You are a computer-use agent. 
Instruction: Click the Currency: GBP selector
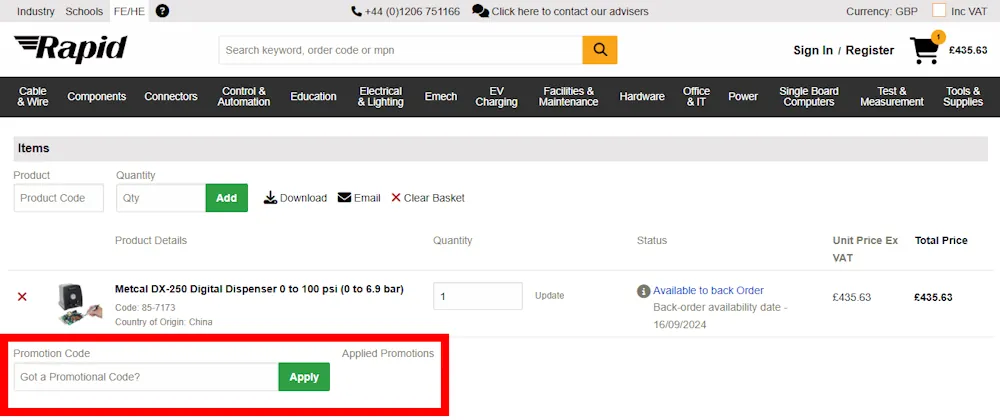point(882,11)
